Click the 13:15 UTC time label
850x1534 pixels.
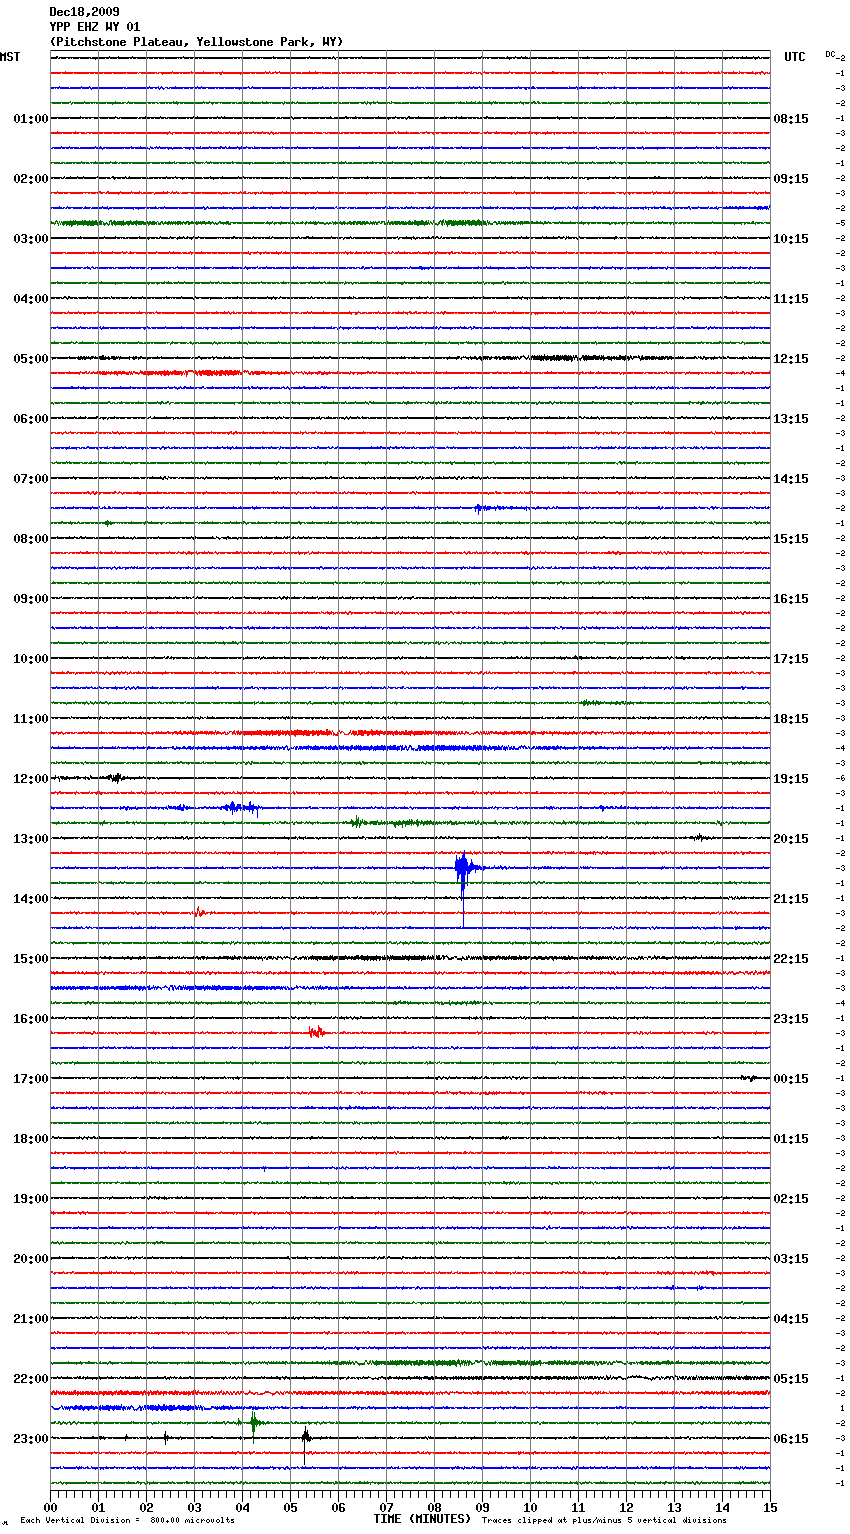click(x=791, y=419)
